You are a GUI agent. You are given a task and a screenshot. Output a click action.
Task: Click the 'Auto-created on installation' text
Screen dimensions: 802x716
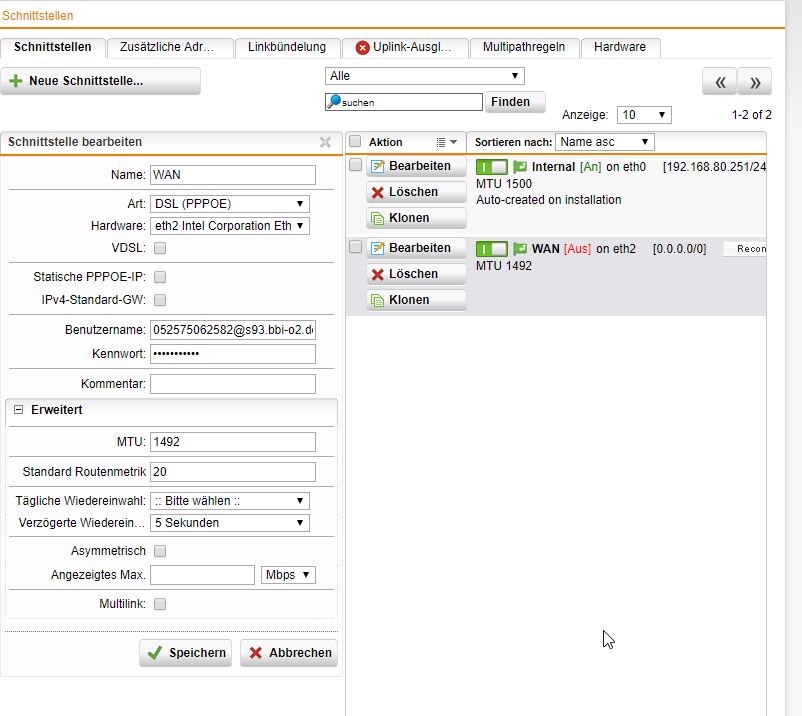tap(549, 200)
